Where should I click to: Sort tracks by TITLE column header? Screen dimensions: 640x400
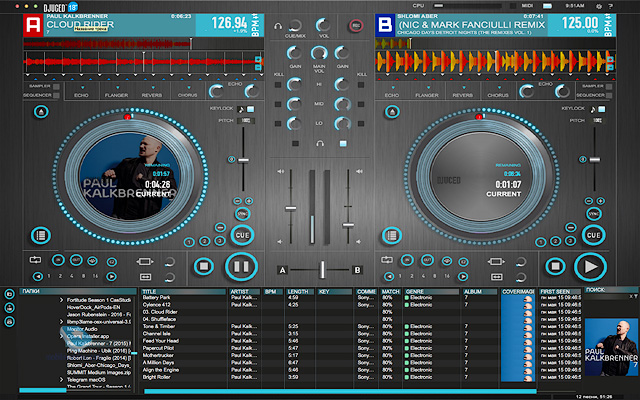[x=183, y=291]
